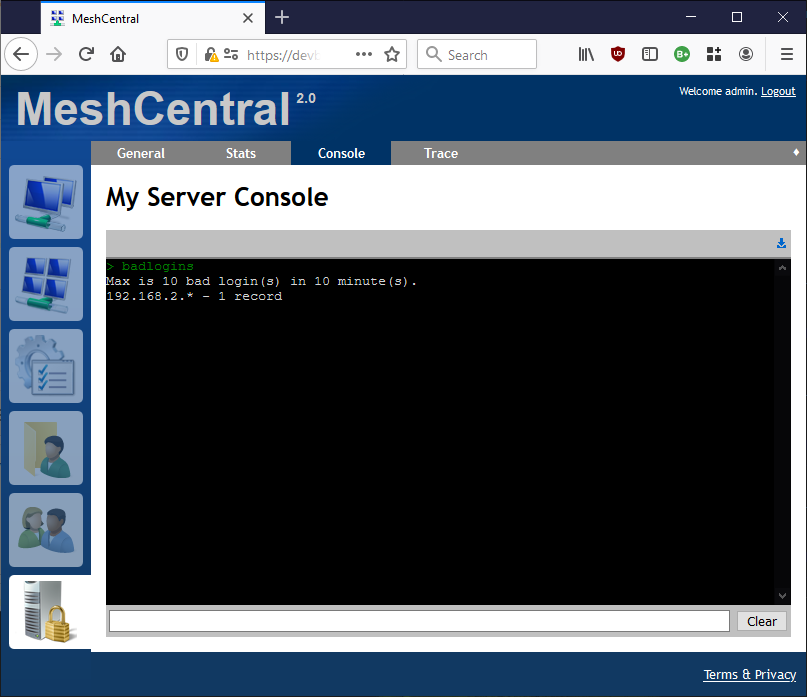Open Terms & Privacy link
Image resolution: width=807 pixels, height=697 pixels.
click(749, 674)
